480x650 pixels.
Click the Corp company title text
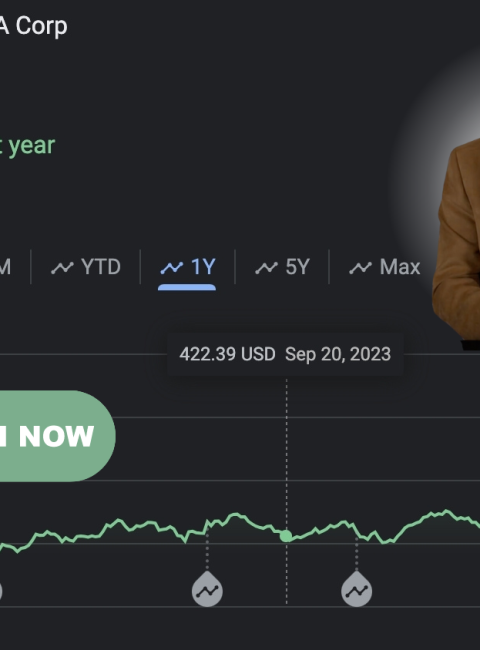41,27
